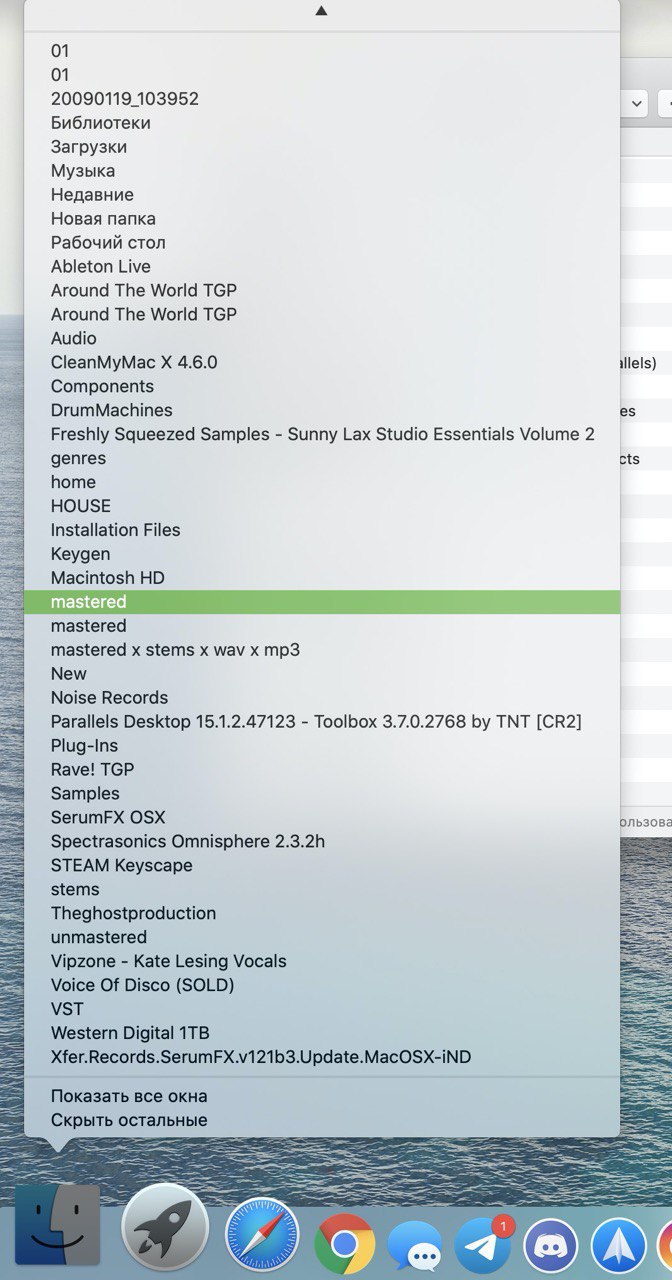Screen dimensions: 672x1280
Task: Select mastered x stems x wav x mp3
Action: coord(322,650)
